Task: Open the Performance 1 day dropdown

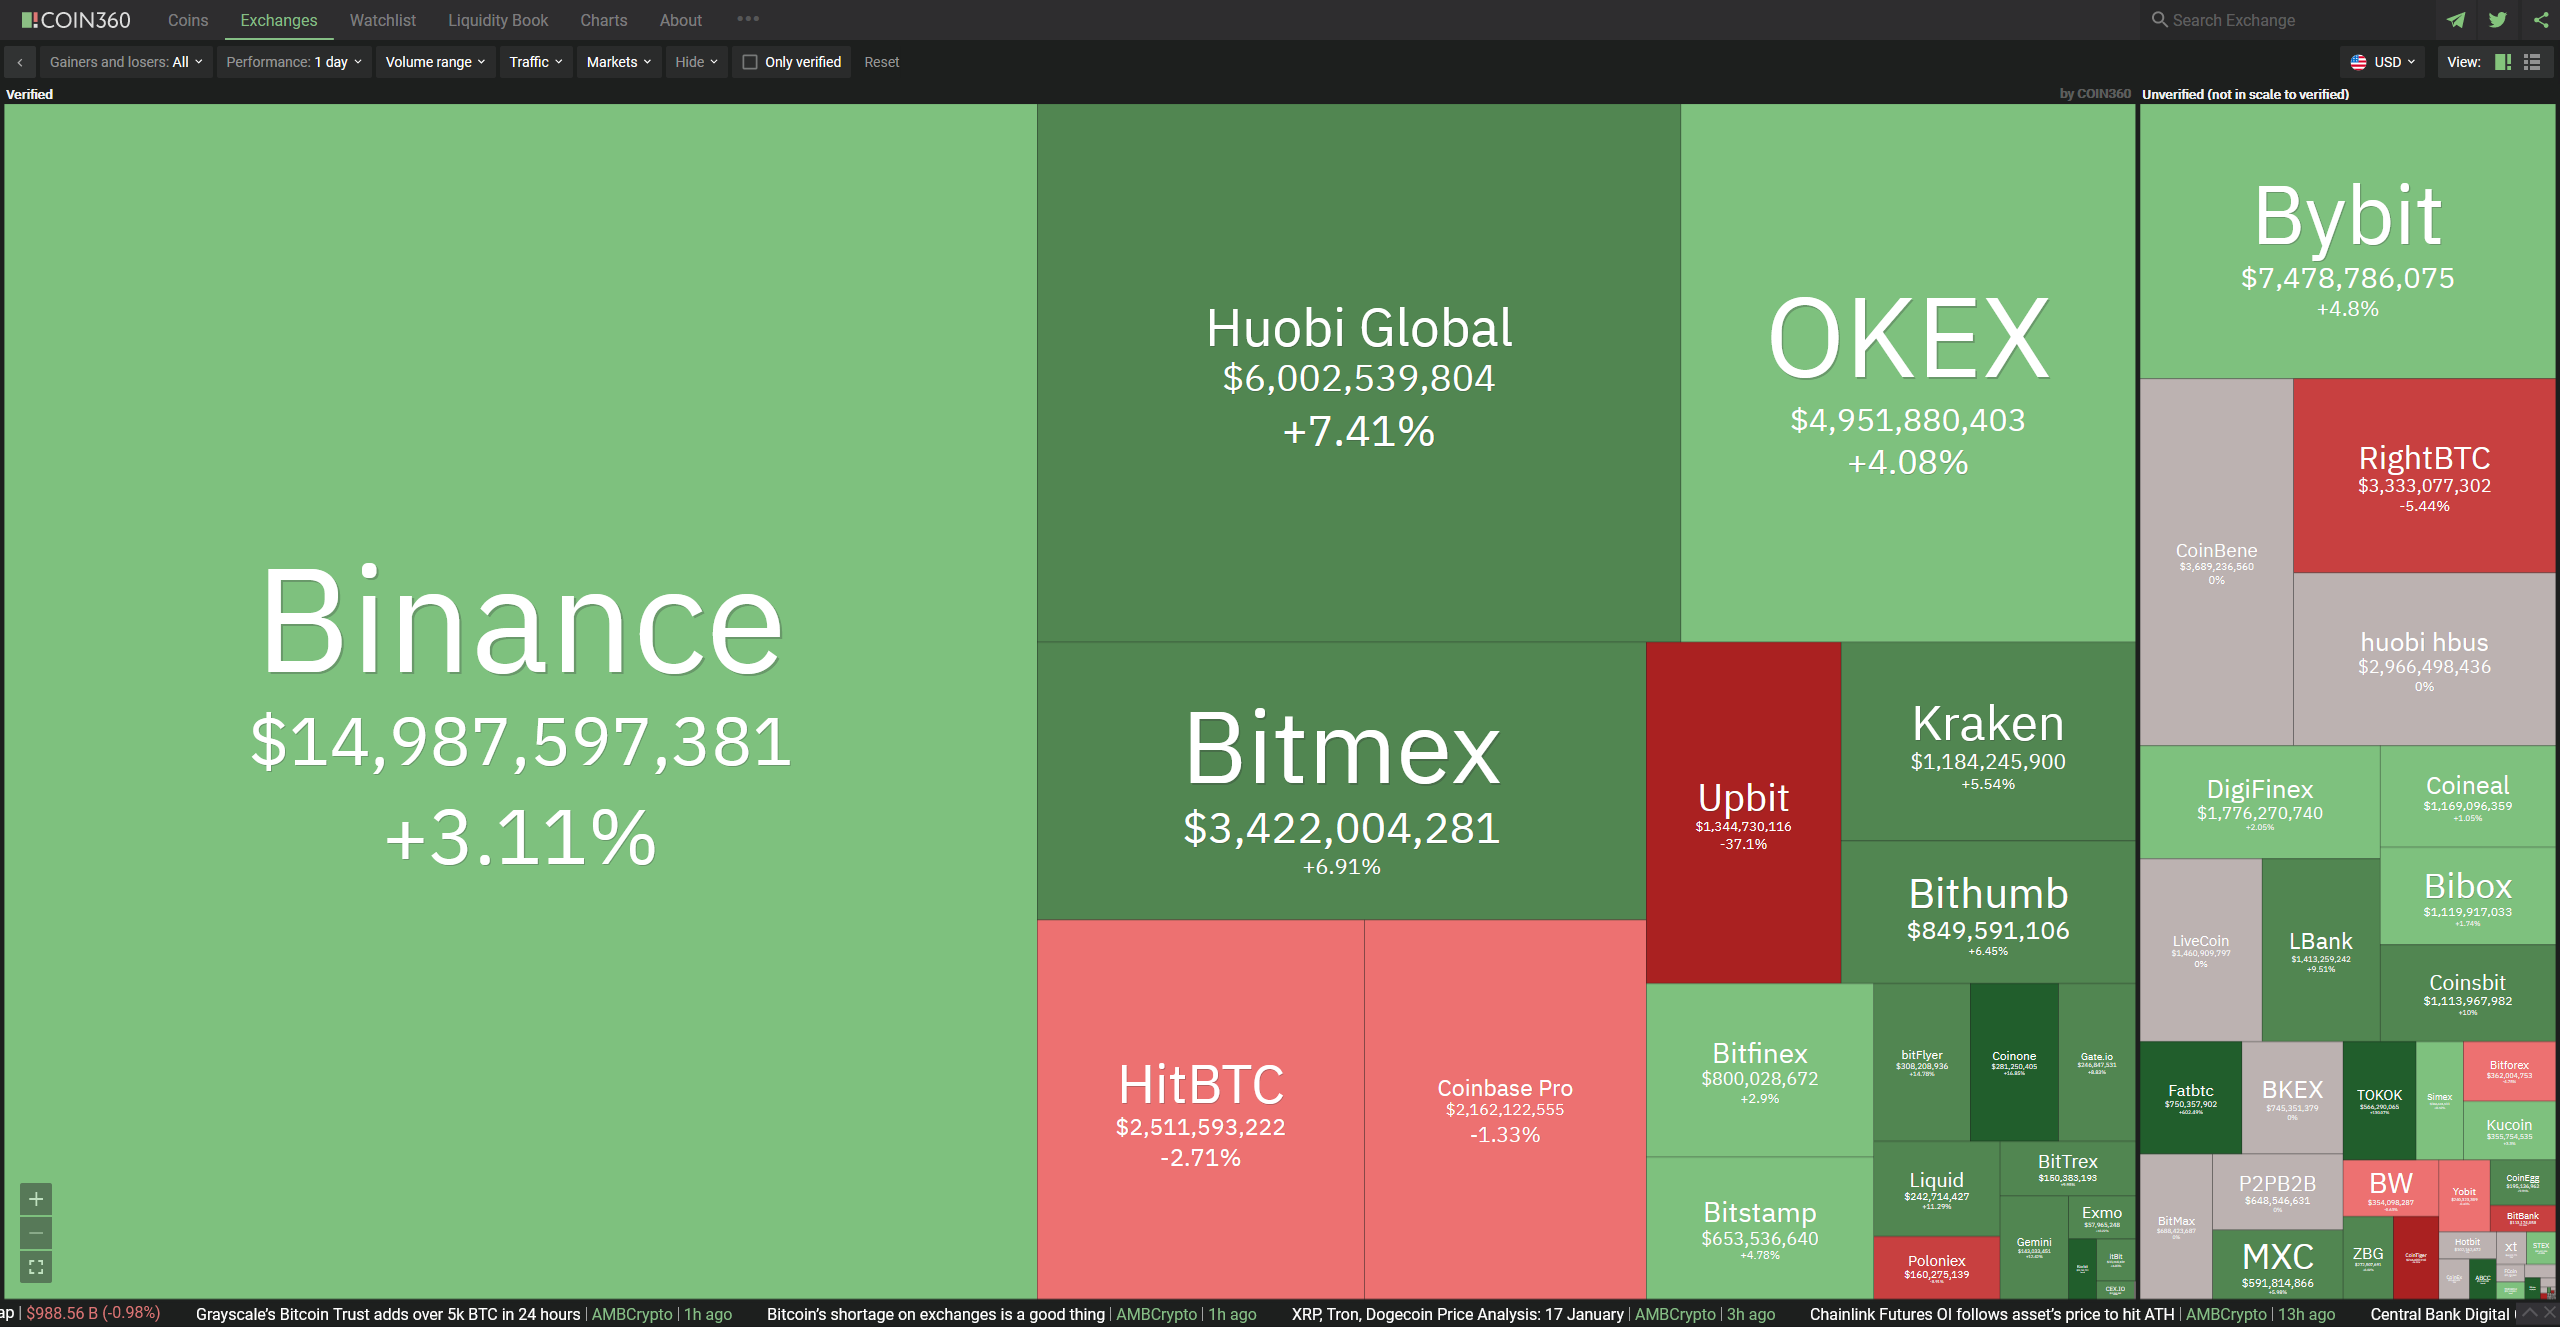Action: pyautogui.click(x=294, y=62)
